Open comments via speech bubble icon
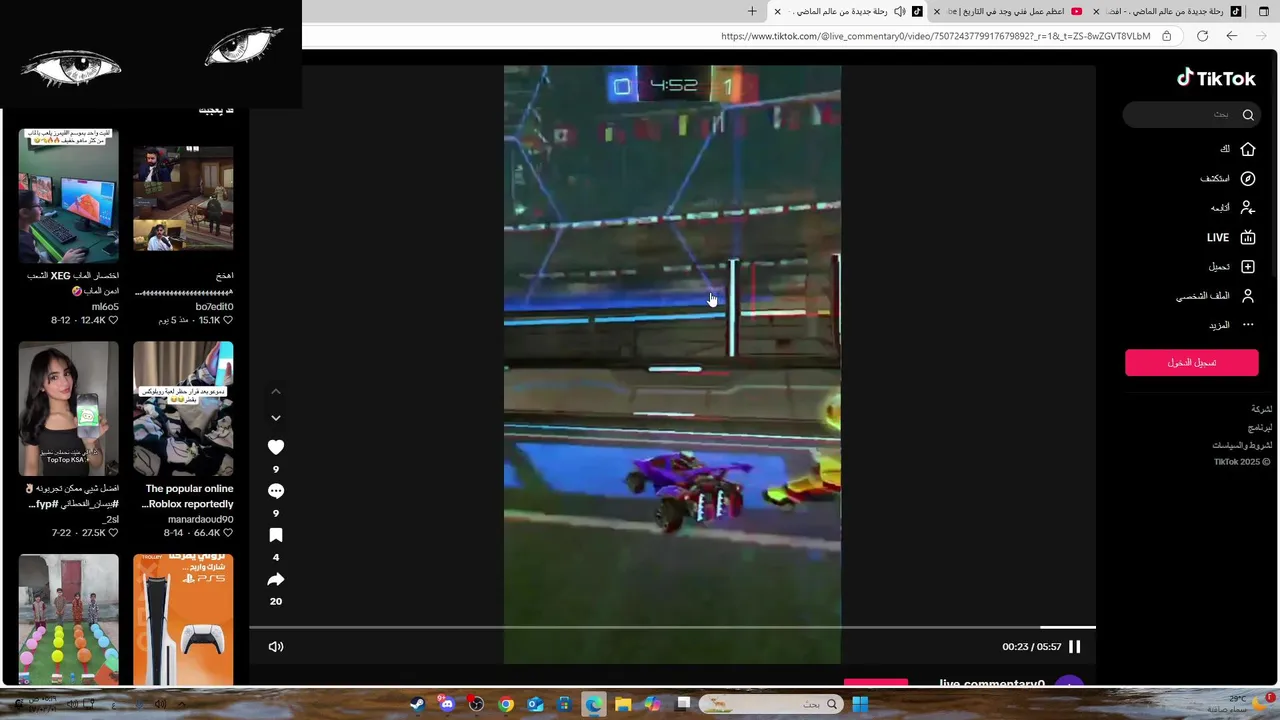Viewport: 1280px width, 720px height. pyautogui.click(x=276, y=491)
